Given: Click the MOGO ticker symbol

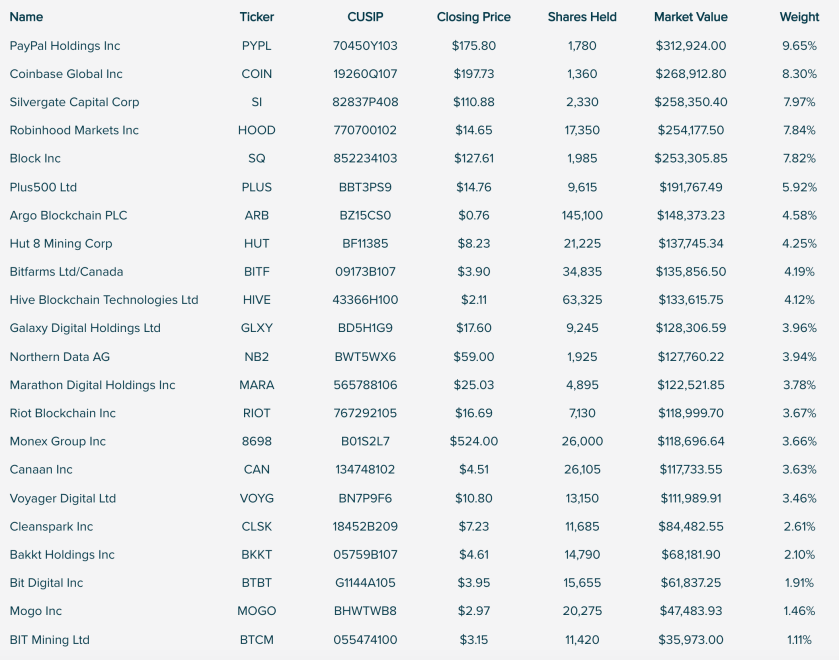Looking at the screenshot, I should pos(257,611).
